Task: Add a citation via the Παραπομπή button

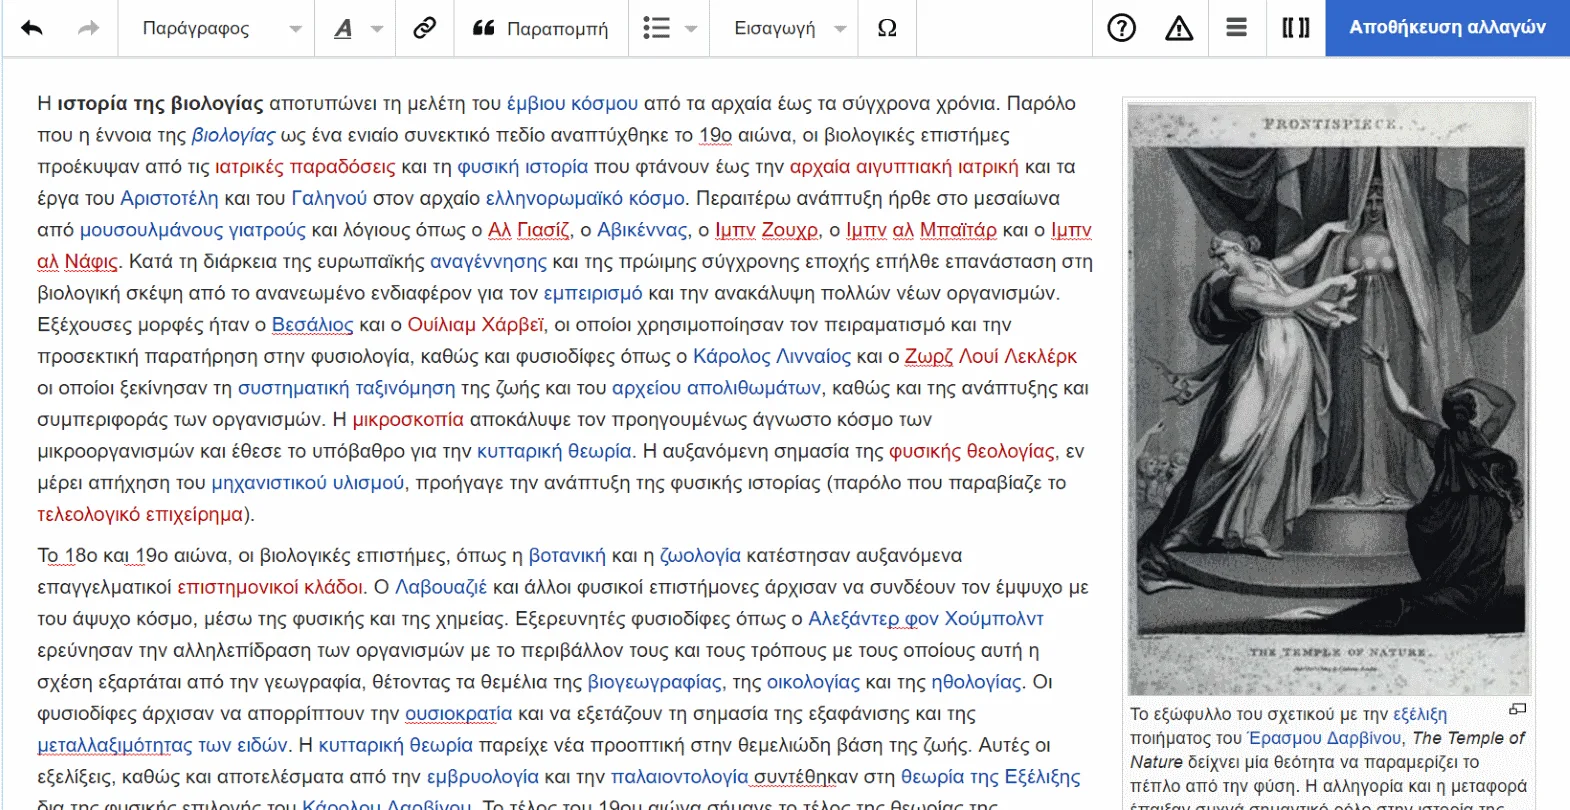Action: pyautogui.click(x=541, y=28)
